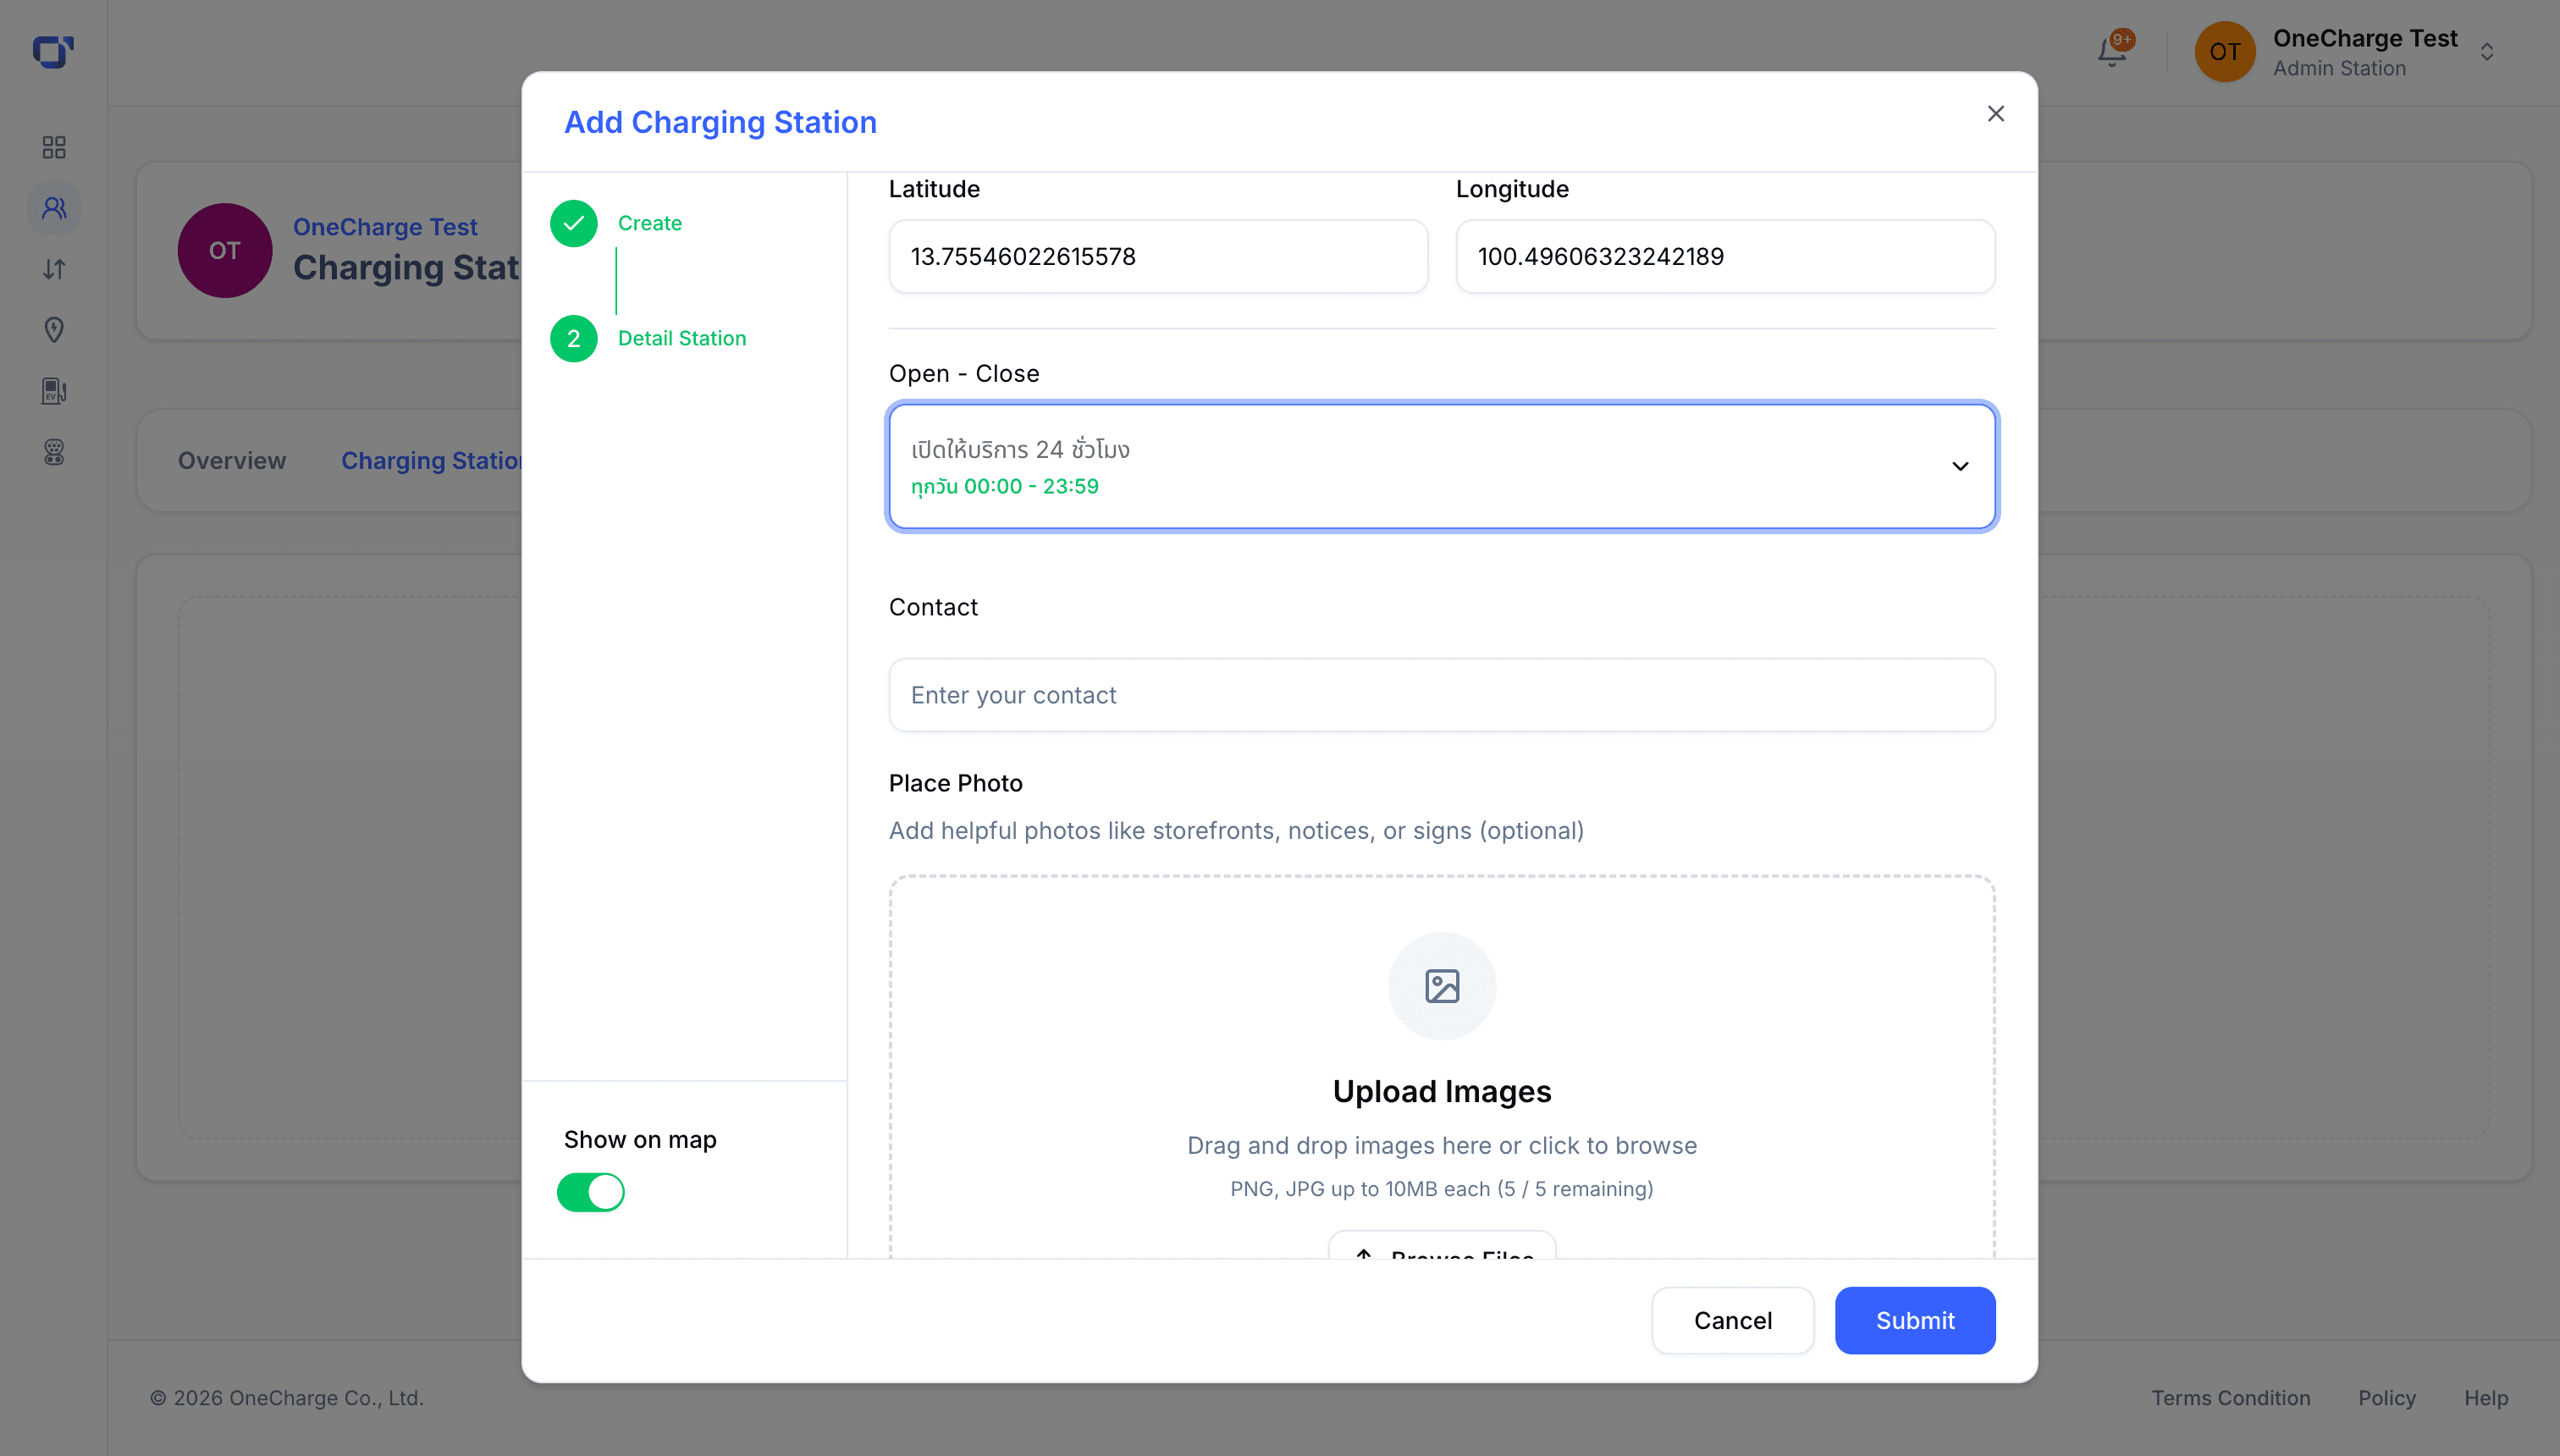The height and width of the screenshot is (1456, 2560).
Task: Click the purple OT avatar on page
Action: pyautogui.click(x=225, y=250)
